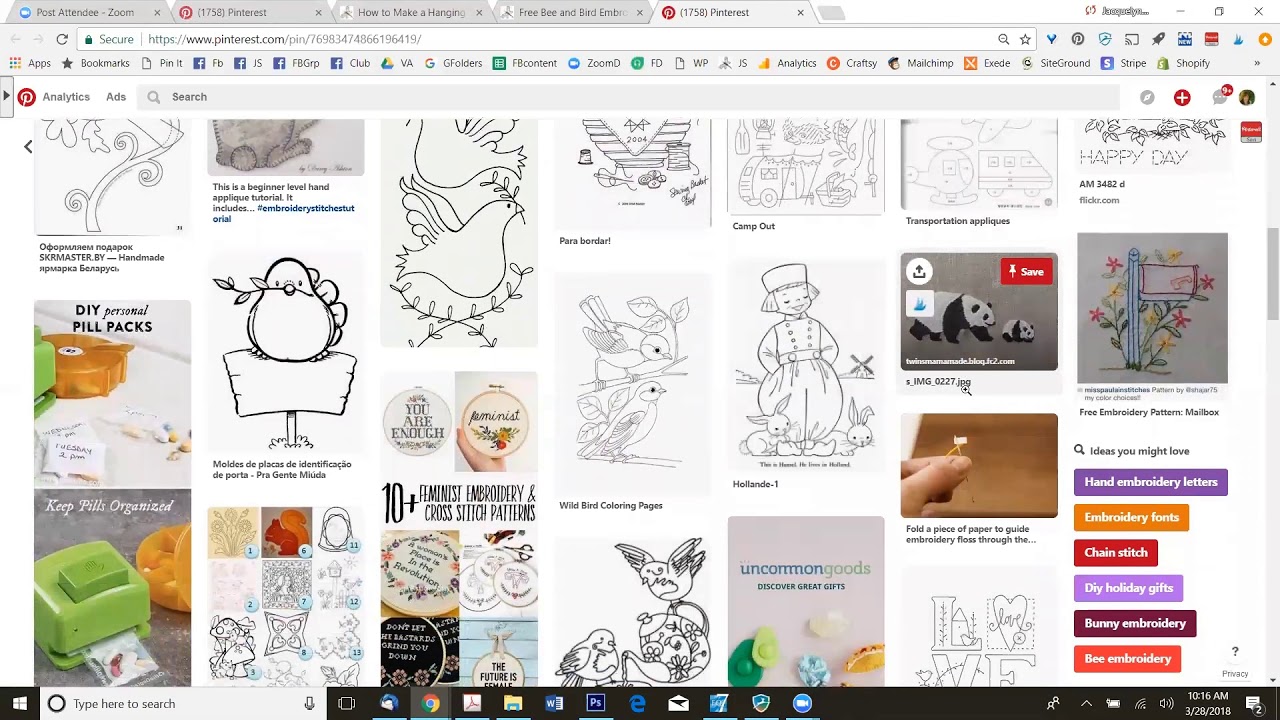Close the active Pinterest tab
The height and width of the screenshot is (720, 1280).
point(800,13)
